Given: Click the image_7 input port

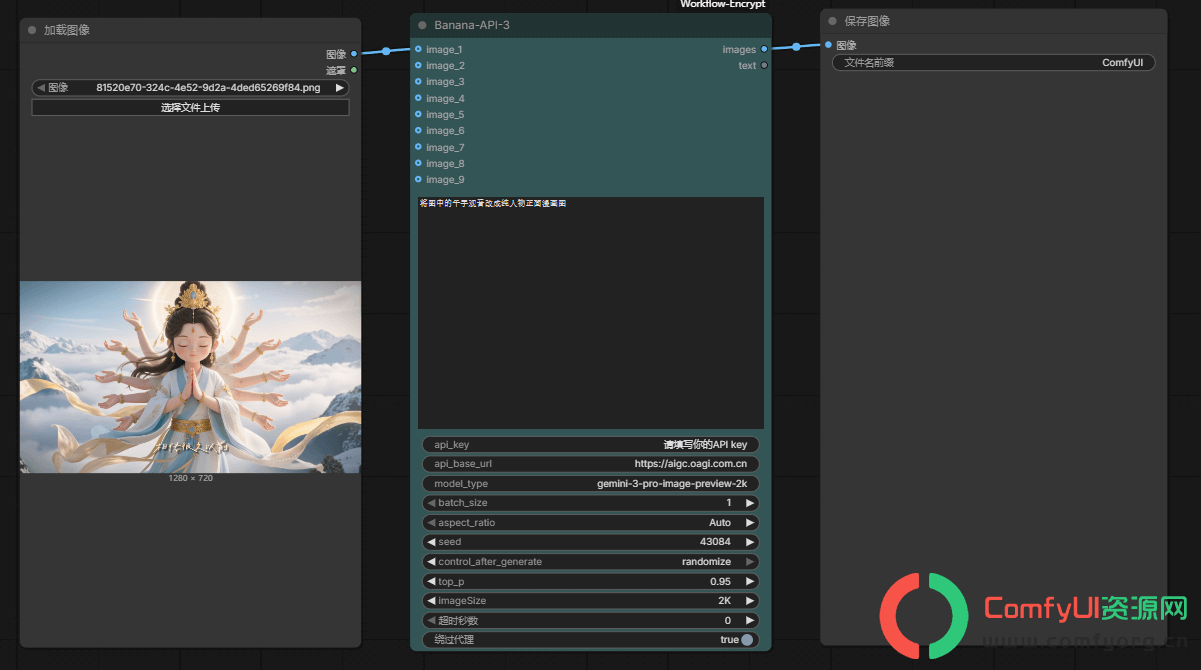Looking at the screenshot, I should [418, 147].
